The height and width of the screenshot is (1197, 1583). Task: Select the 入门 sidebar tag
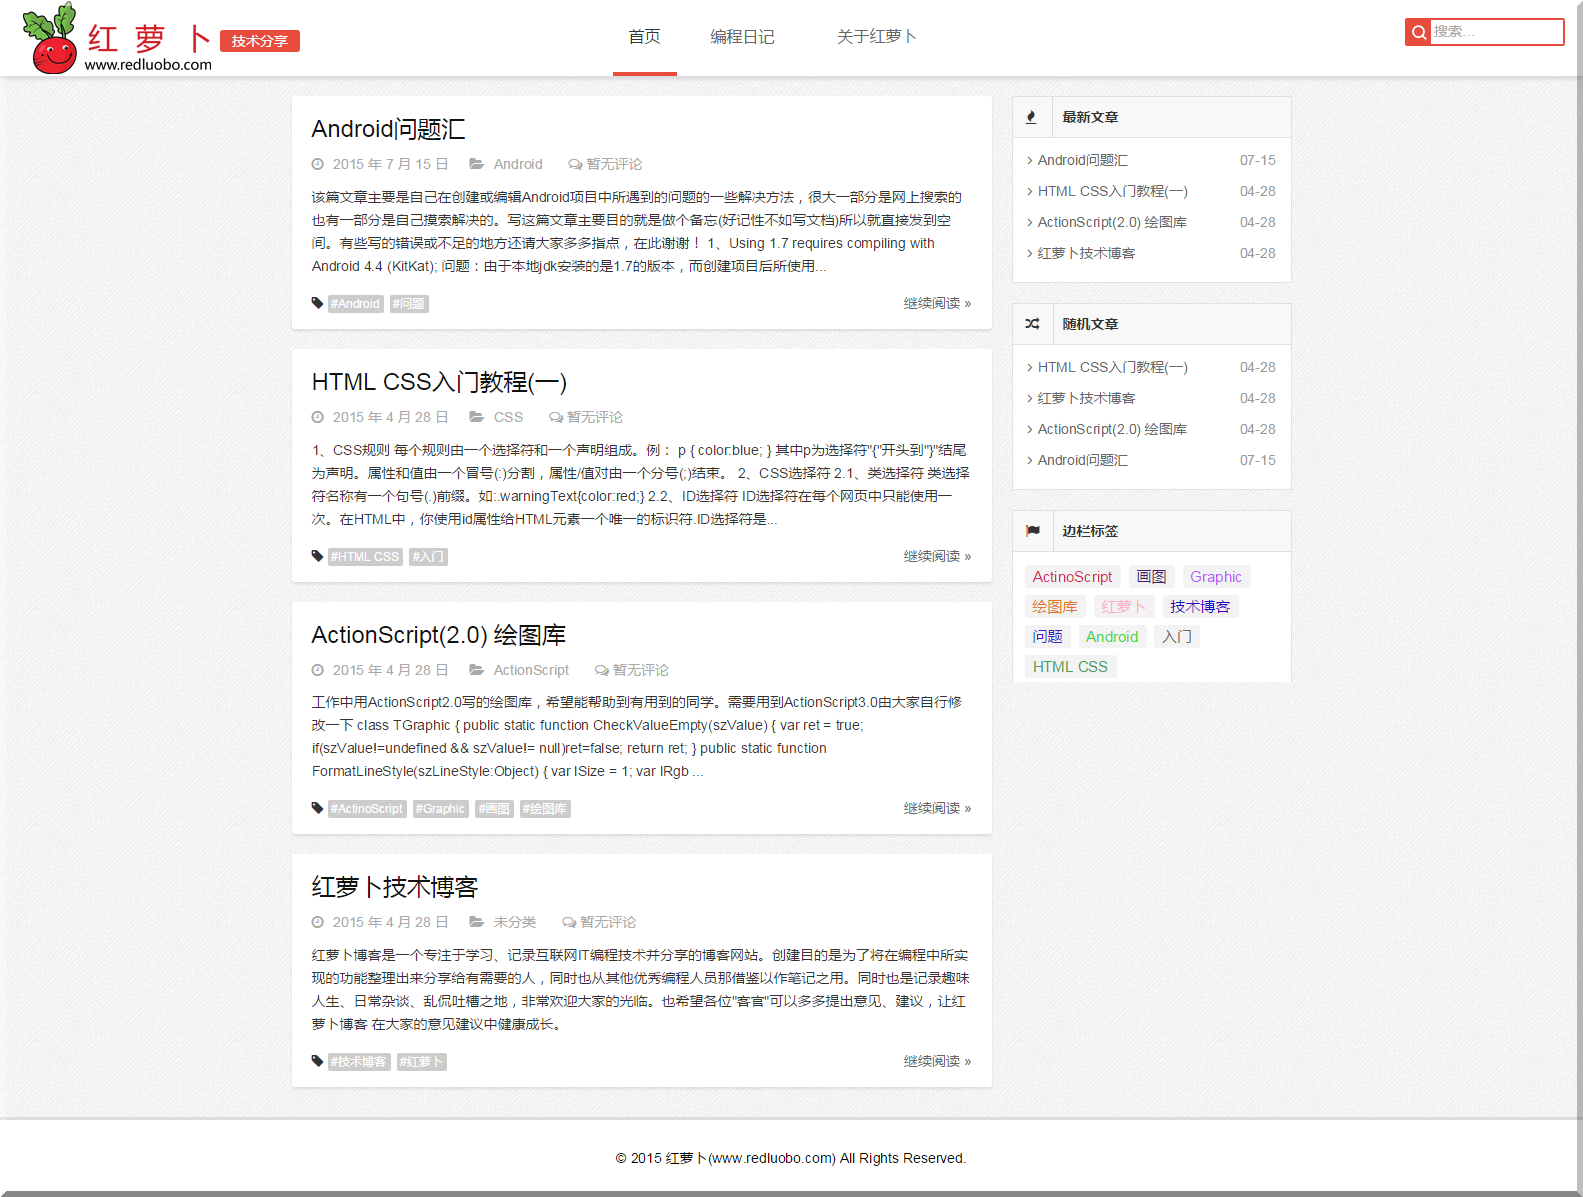coord(1177,637)
